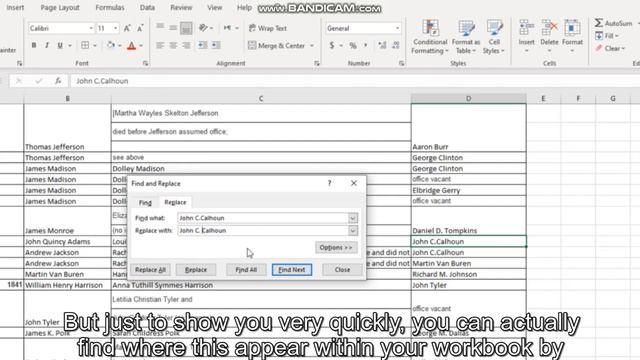Open Cell Styles gallery
Viewport: 640px width, 360px height.
click(493, 37)
